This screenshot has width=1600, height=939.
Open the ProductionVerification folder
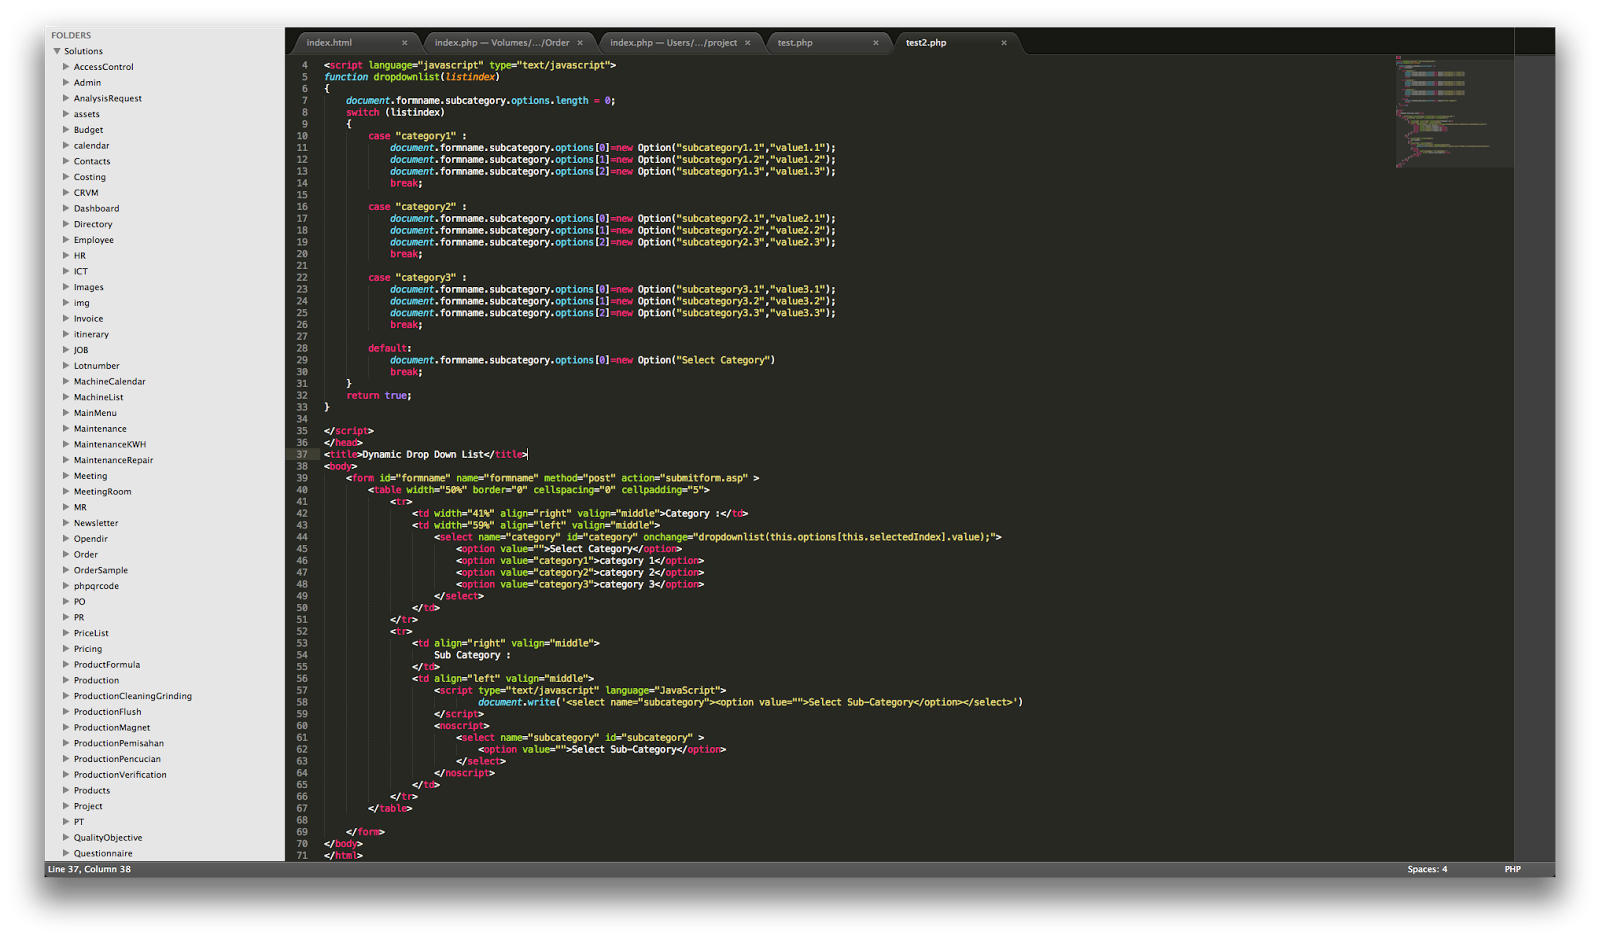[x=120, y=775]
